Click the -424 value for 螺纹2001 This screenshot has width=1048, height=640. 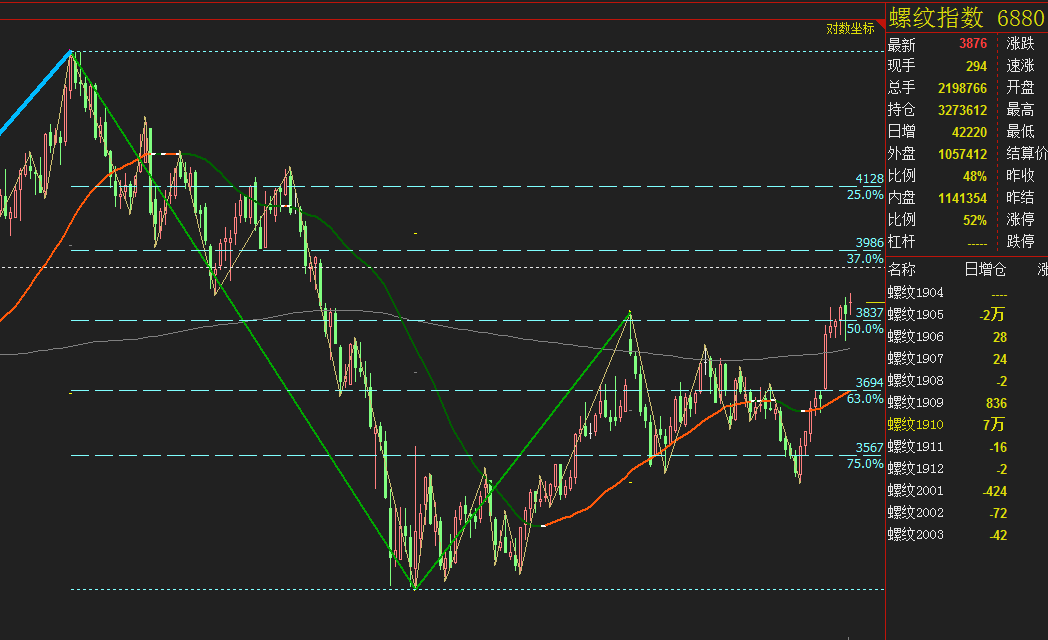coord(995,491)
